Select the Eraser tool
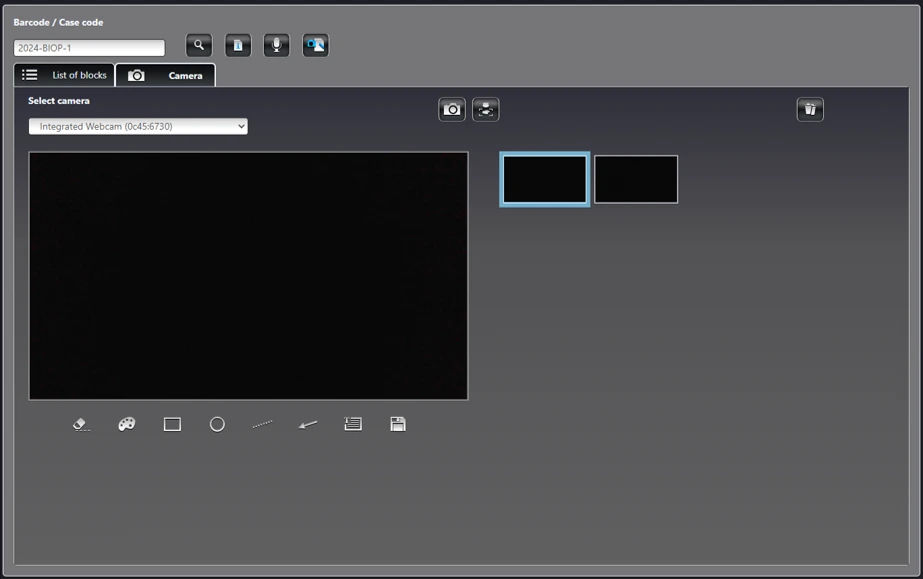The width and height of the screenshot is (923, 579). click(x=81, y=424)
